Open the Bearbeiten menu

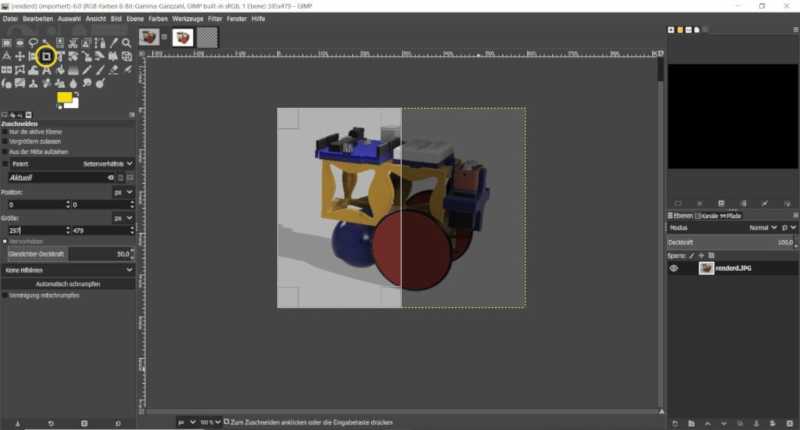click(38, 19)
